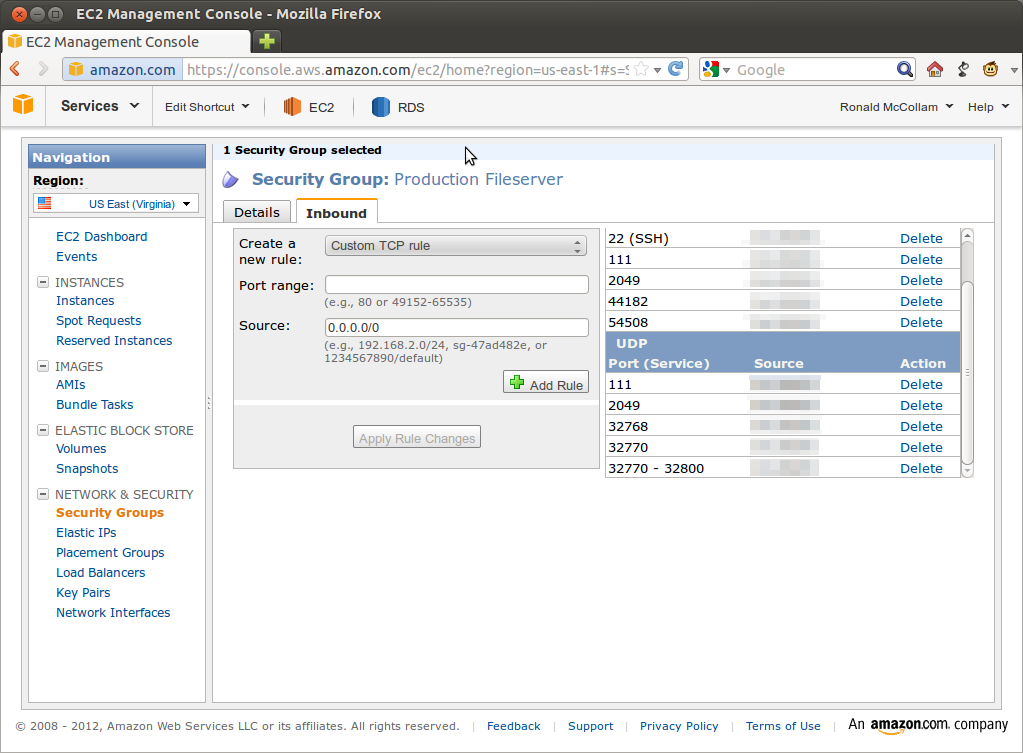This screenshot has width=1023, height=753.
Task: Select the EC2 Management Console browser tab
Action: click(126, 42)
